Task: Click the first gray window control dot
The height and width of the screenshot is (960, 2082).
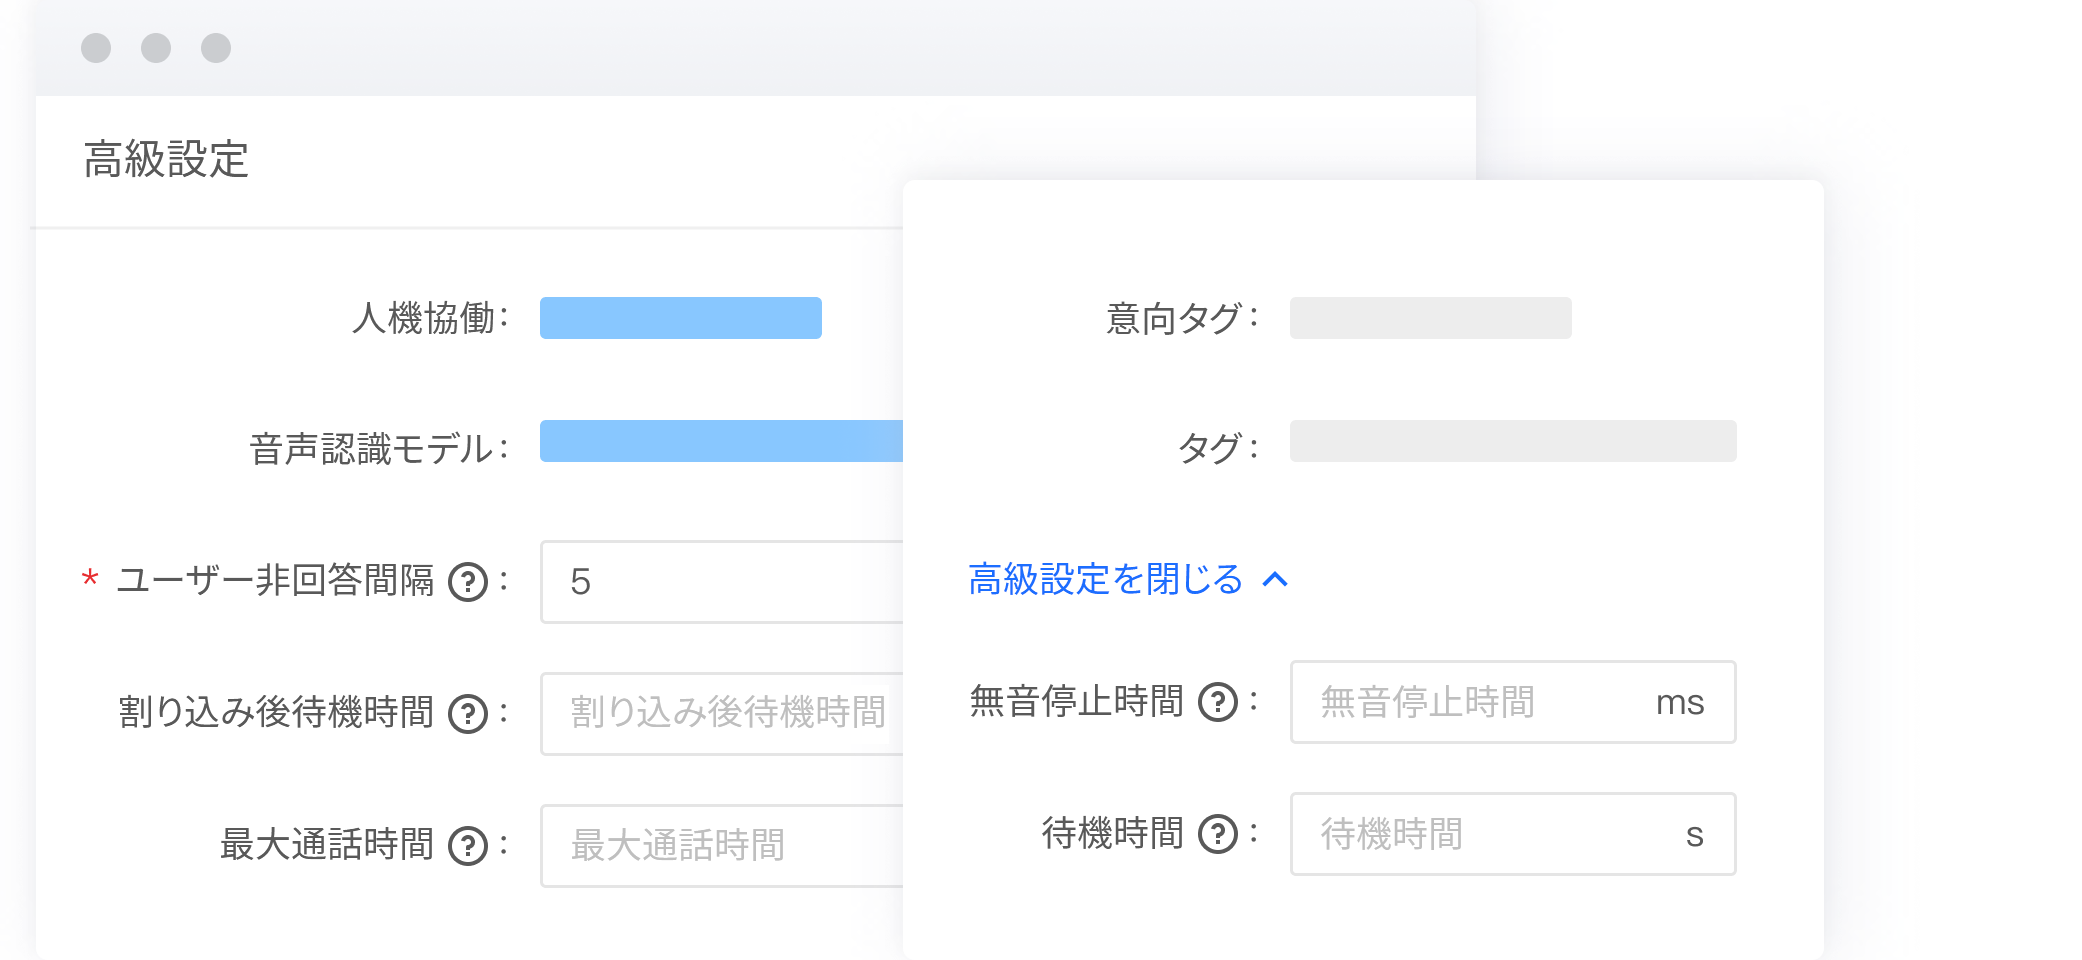Action: [96, 48]
